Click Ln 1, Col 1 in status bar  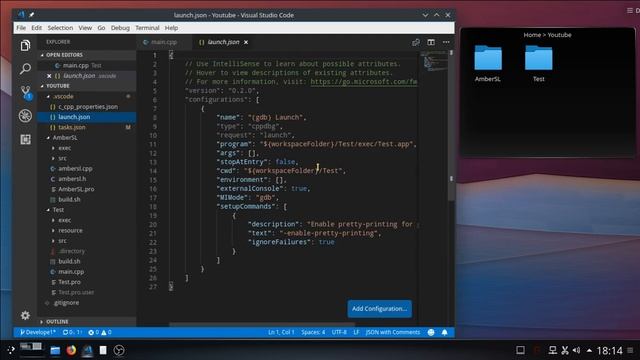281,332
